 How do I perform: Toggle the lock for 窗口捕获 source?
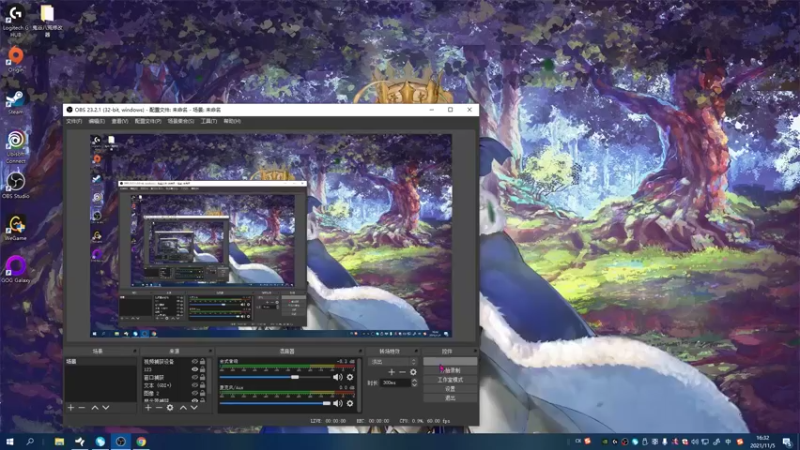pyautogui.click(x=203, y=378)
